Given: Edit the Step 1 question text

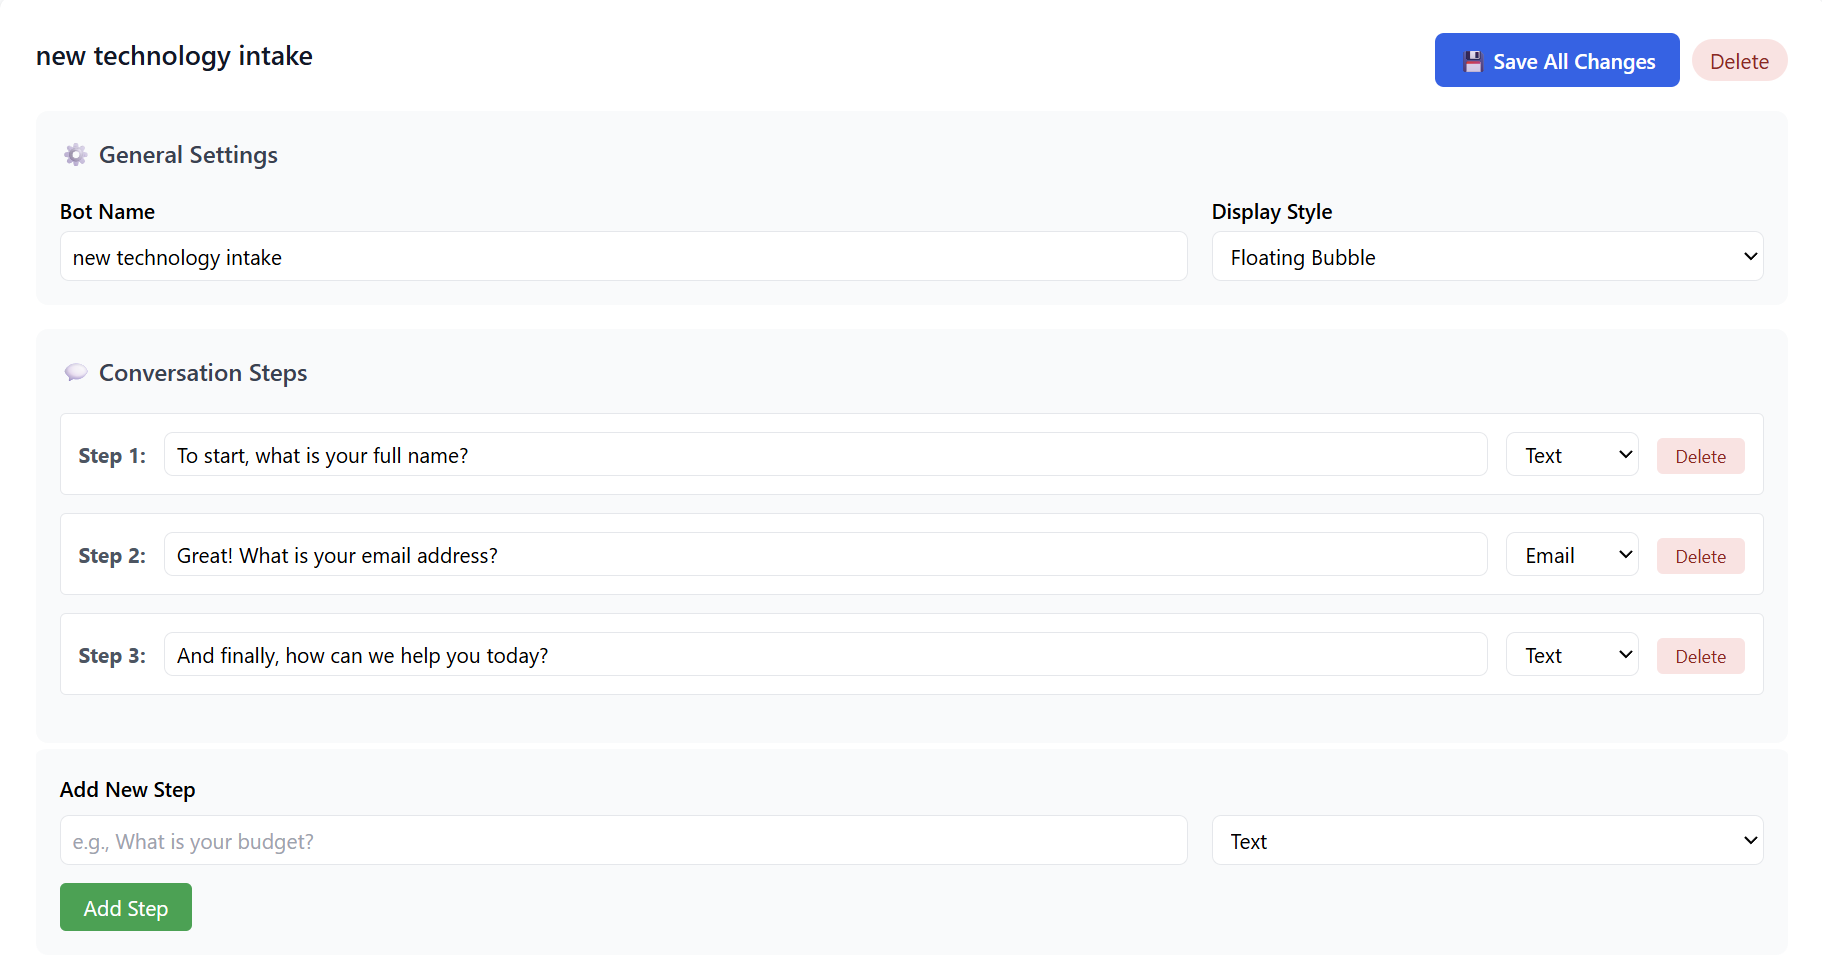Looking at the screenshot, I should click(824, 455).
